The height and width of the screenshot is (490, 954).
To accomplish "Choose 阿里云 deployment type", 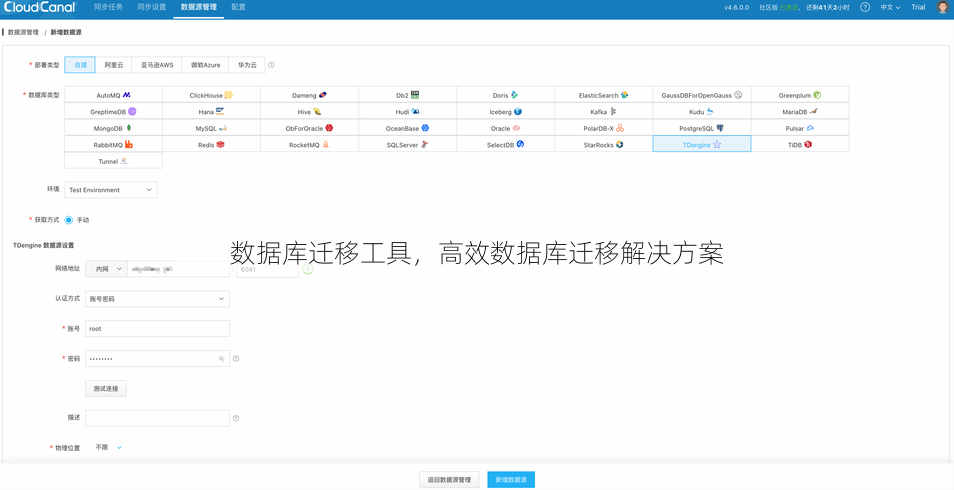I will pos(114,65).
